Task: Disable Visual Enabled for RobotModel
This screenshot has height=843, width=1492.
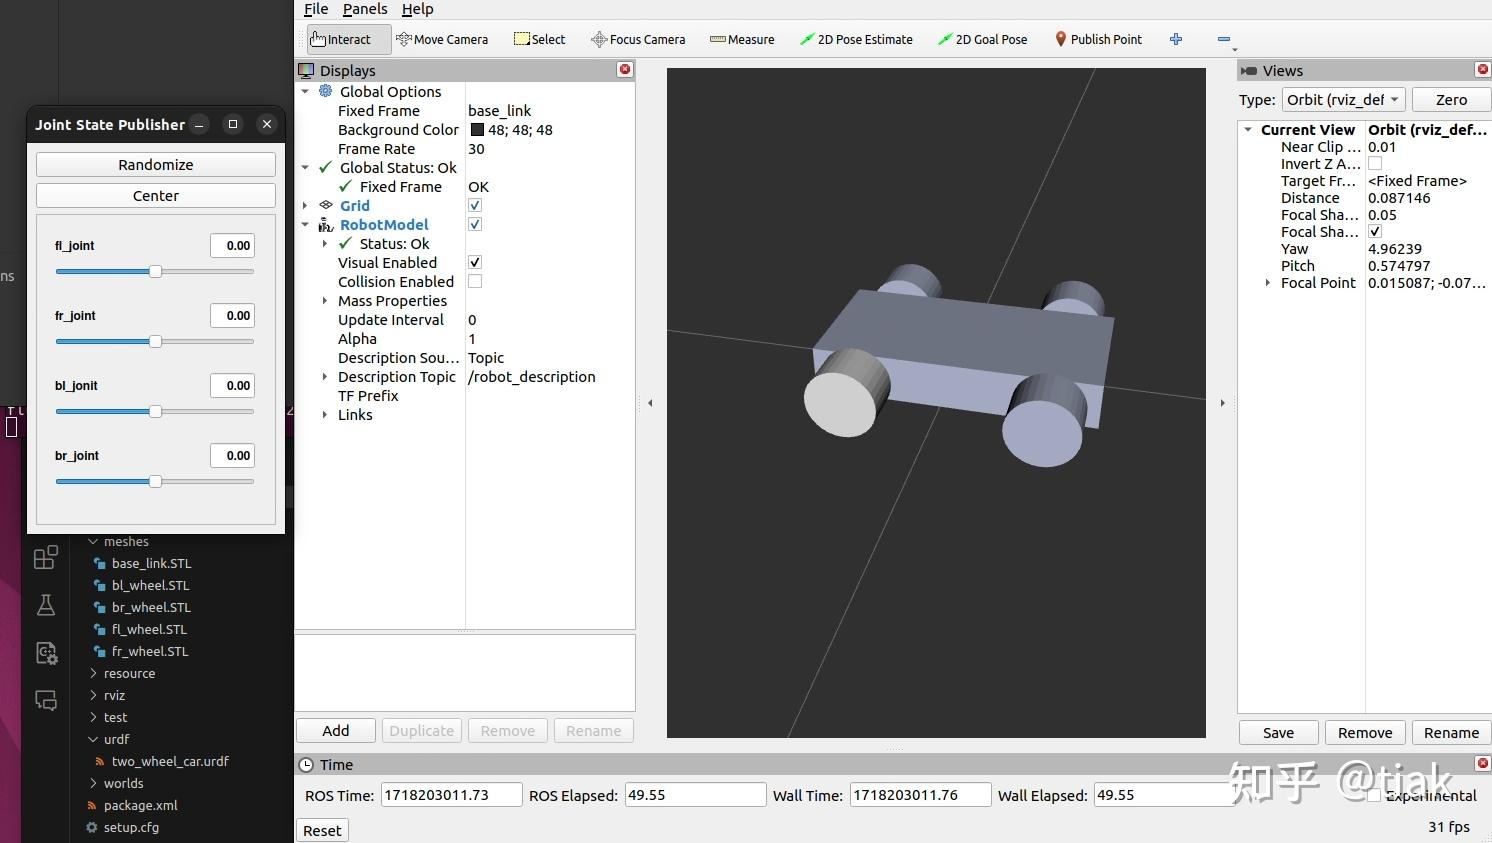Action: pos(475,262)
